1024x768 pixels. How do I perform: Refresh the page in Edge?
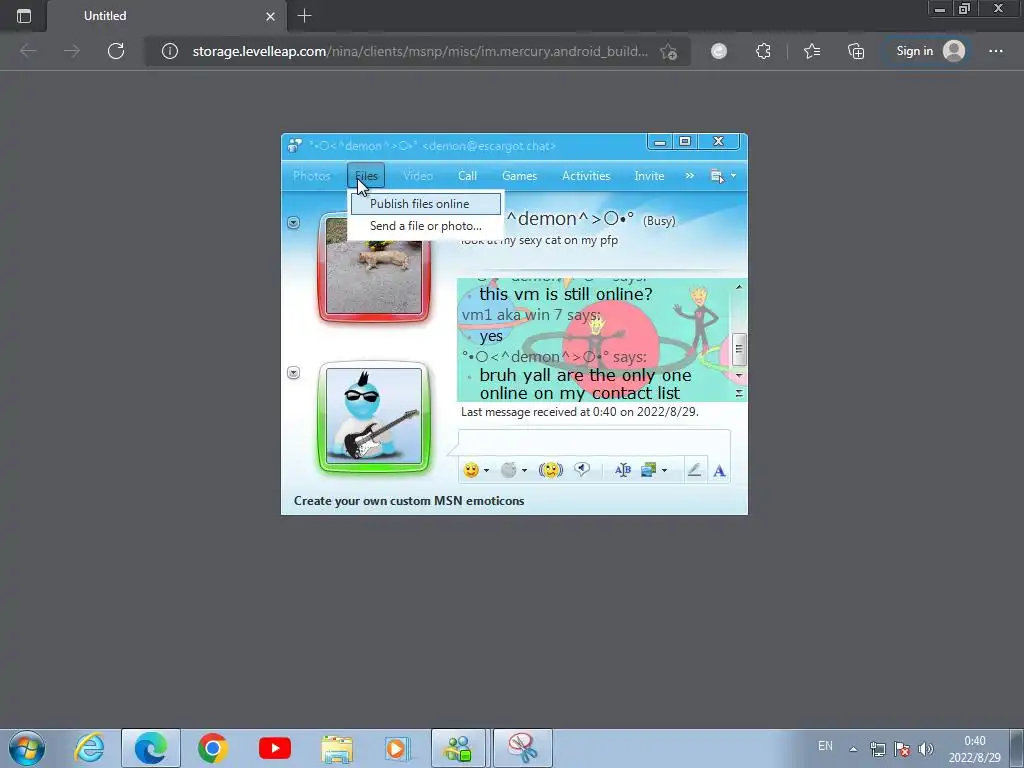point(116,51)
